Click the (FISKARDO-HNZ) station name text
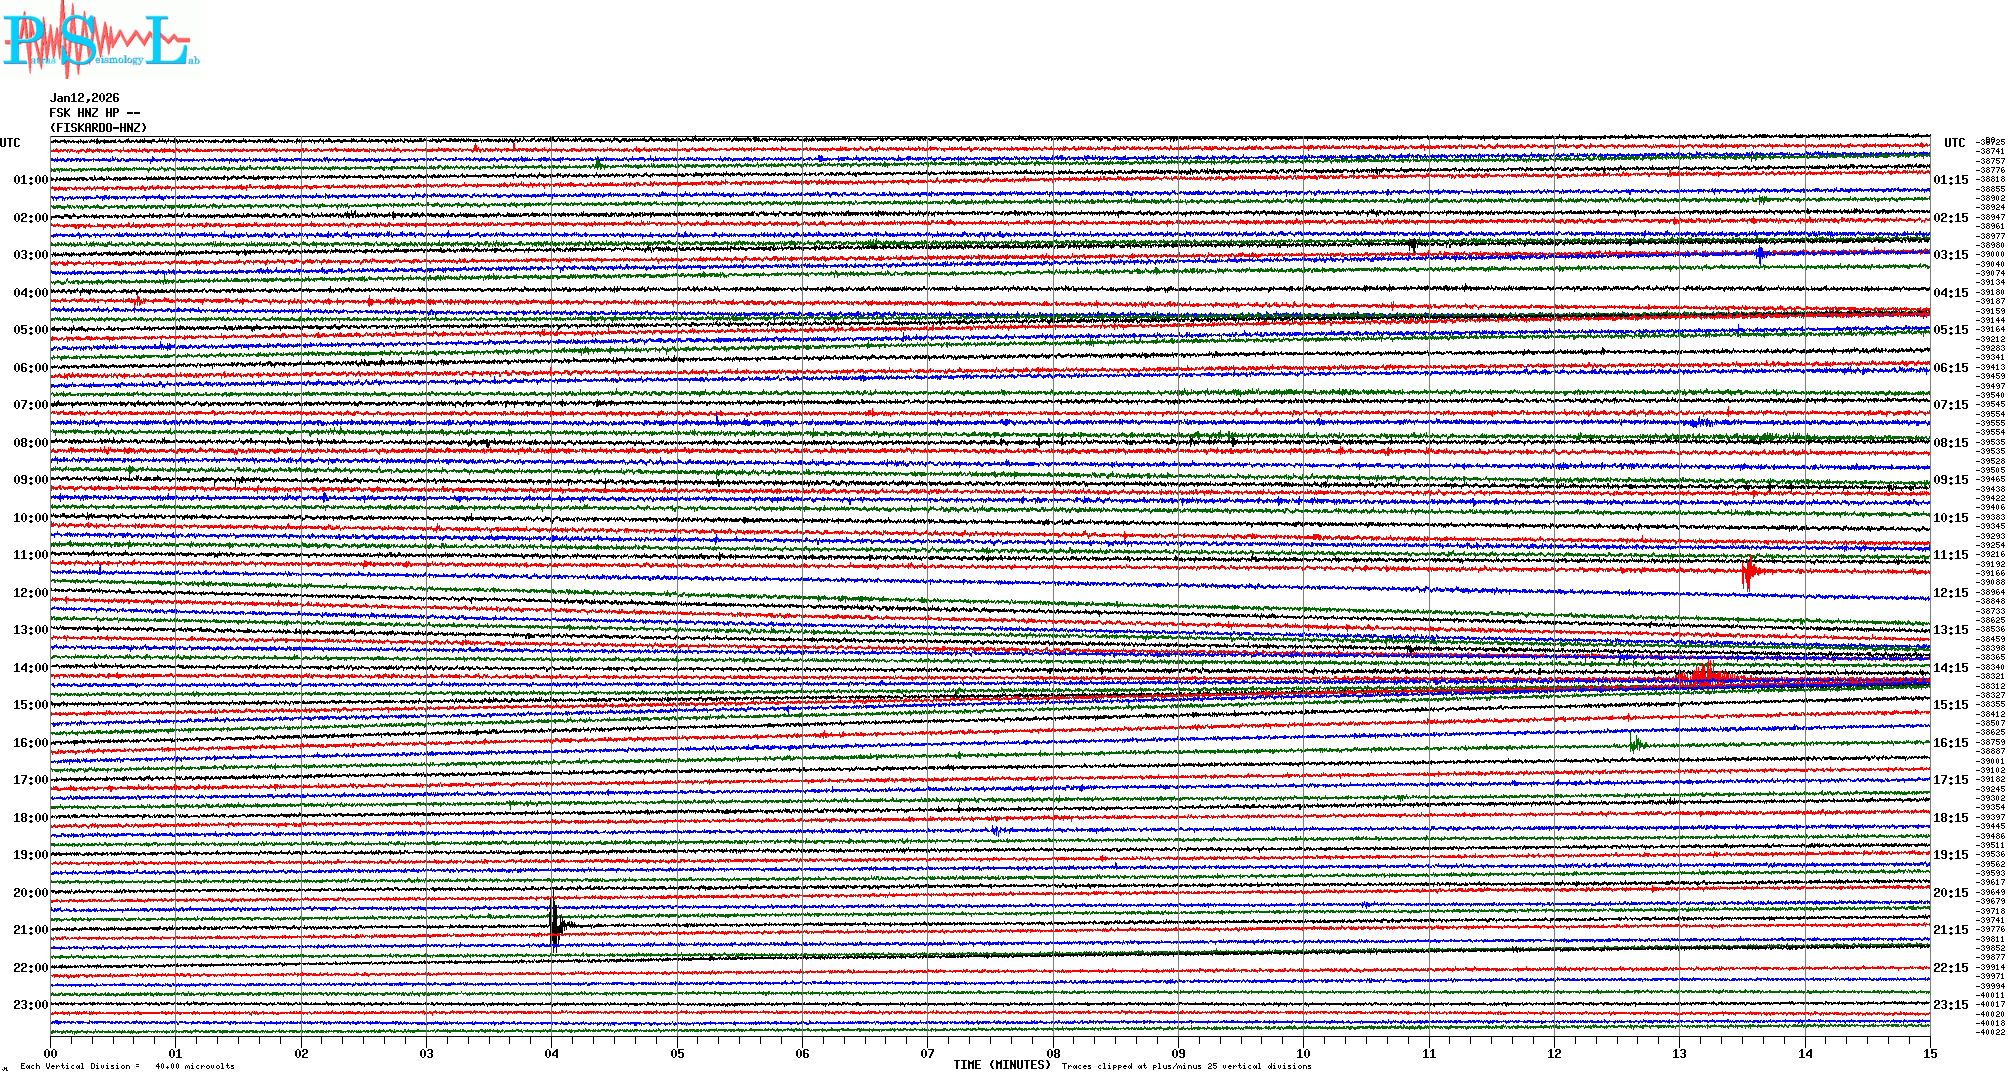This screenshot has width=2010, height=1080. [x=98, y=128]
